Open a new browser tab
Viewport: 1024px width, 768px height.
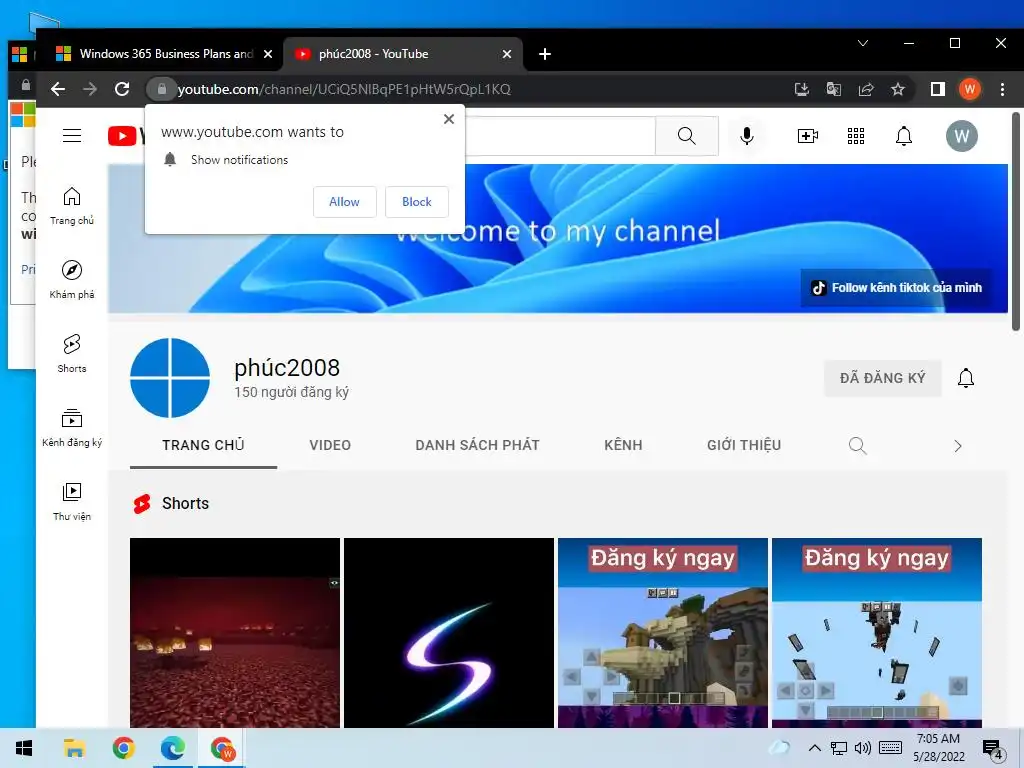545,54
